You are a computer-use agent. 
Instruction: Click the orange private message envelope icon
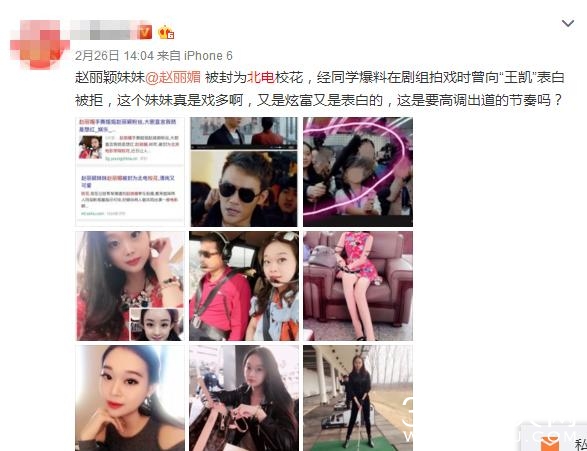click(x=550, y=444)
